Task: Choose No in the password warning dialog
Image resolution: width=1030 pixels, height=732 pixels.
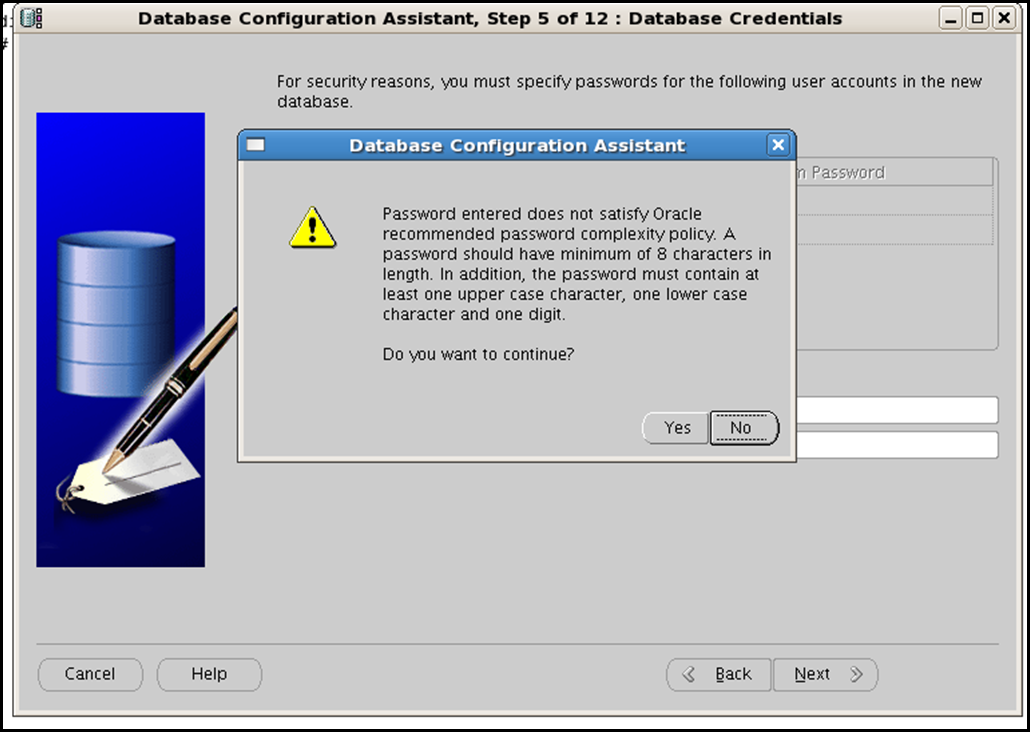Action: pyautogui.click(x=744, y=428)
